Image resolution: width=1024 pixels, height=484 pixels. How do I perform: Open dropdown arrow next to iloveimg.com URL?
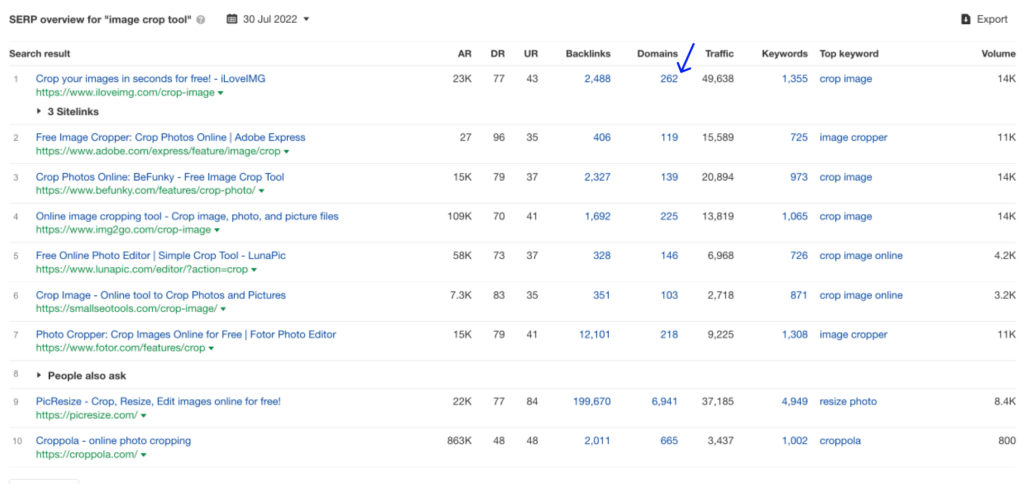221,93
